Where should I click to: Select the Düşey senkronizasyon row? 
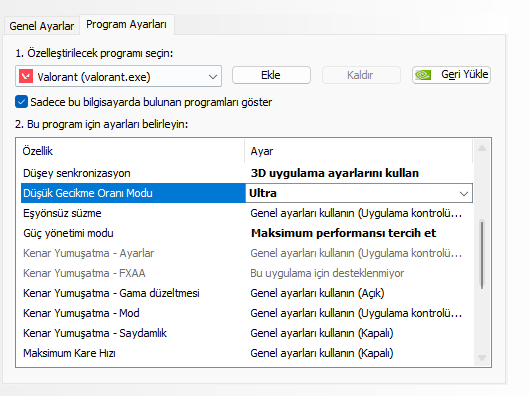pos(247,173)
